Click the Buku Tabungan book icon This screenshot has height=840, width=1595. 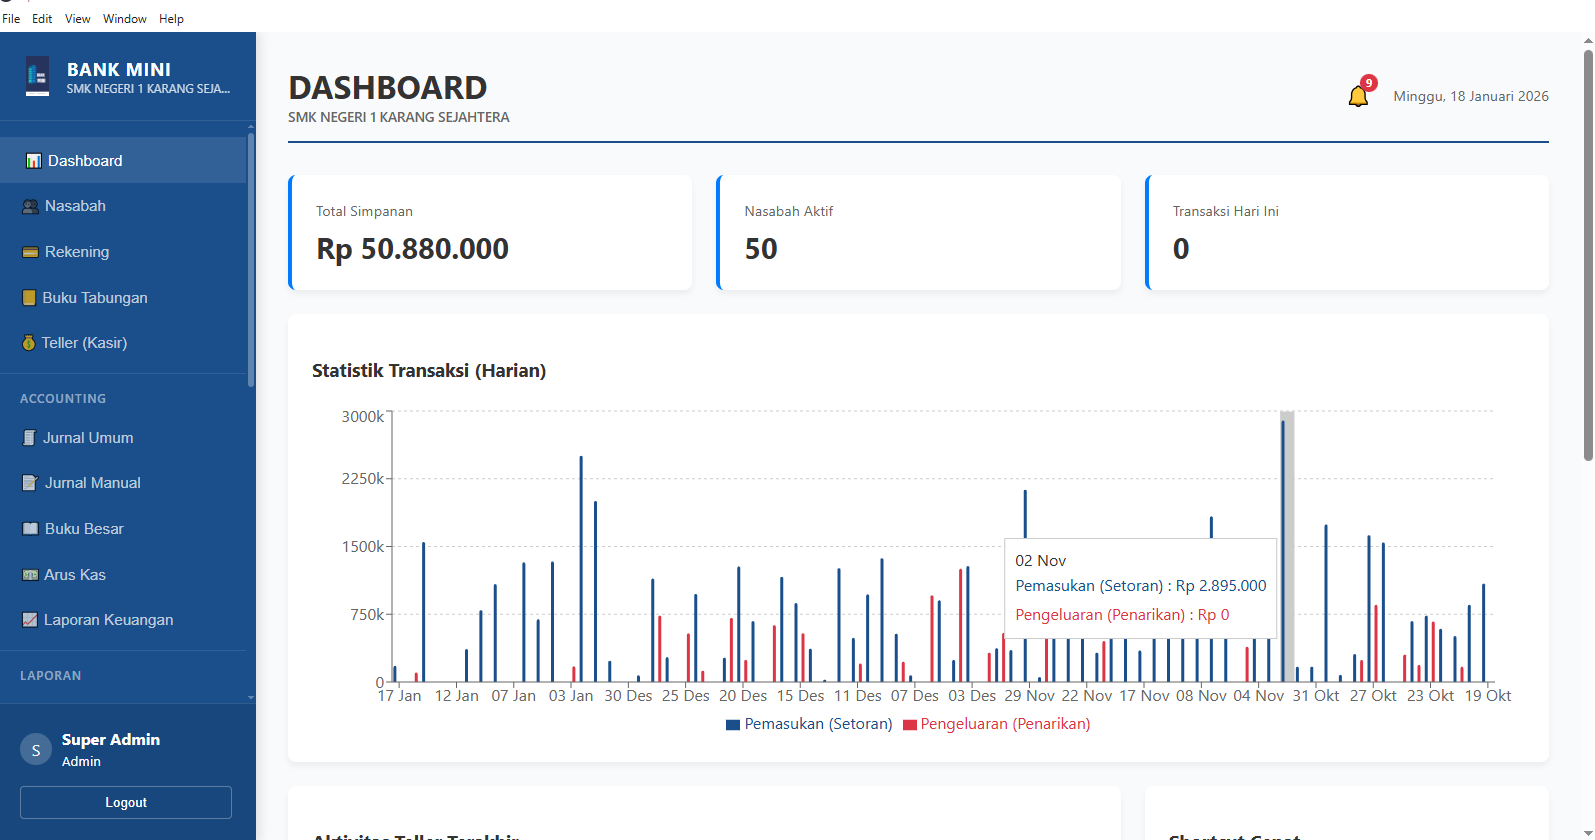point(29,298)
